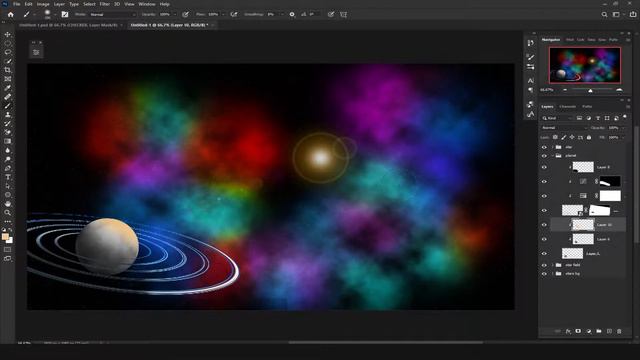This screenshot has height=360, width=640.
Task: Select the Frame tool
Action: pyautogui.click(x=8, y=79)
